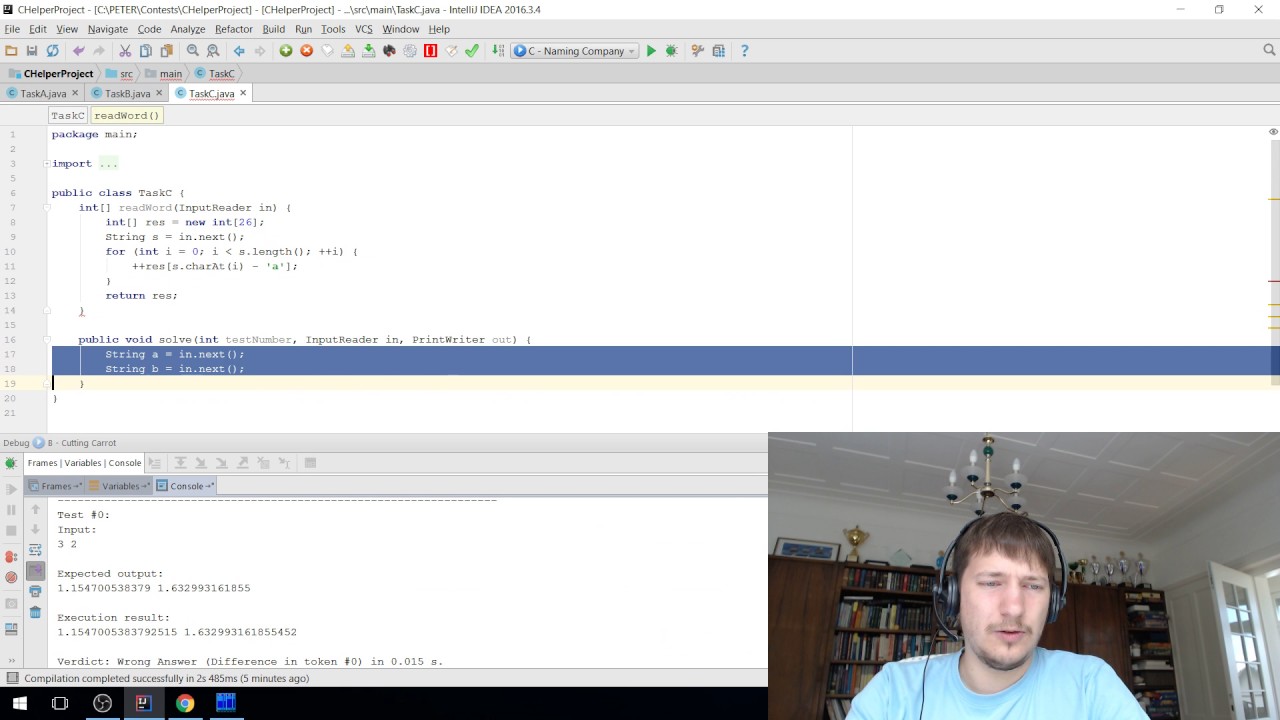Click main folder breadcrumb

(x=163, y=73)
